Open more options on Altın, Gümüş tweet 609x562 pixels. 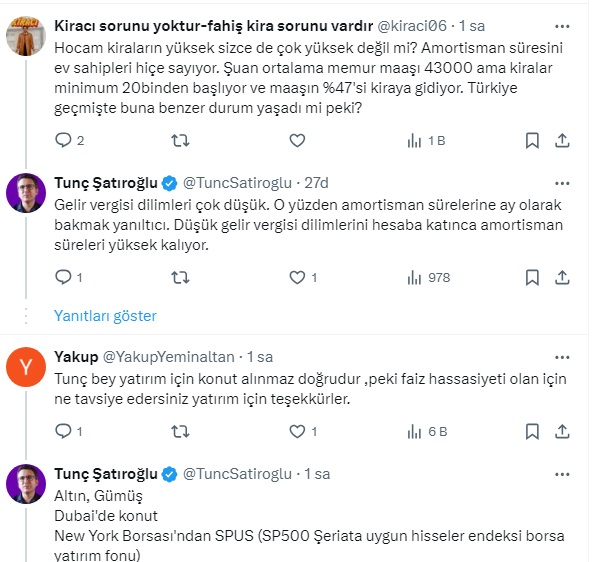point(563,473)
